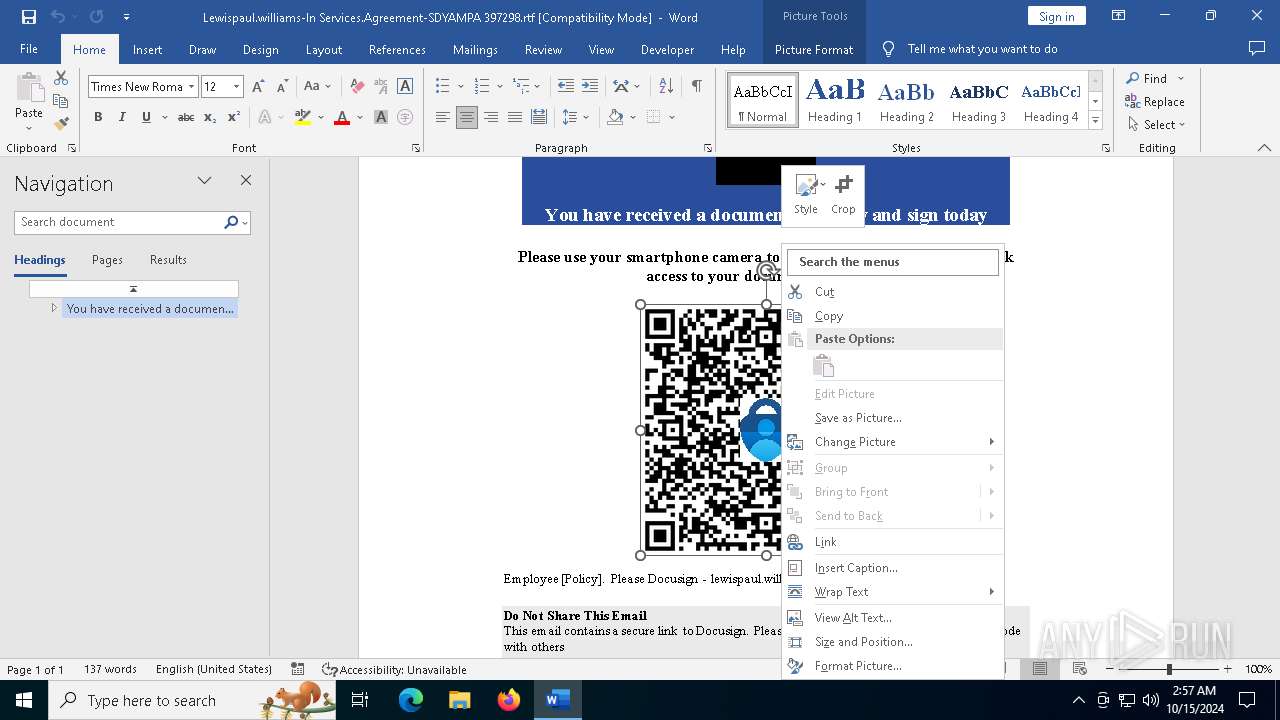The image size is (1280, 720).
Task: Click the Task View taskbar icon
Action: 361,700
